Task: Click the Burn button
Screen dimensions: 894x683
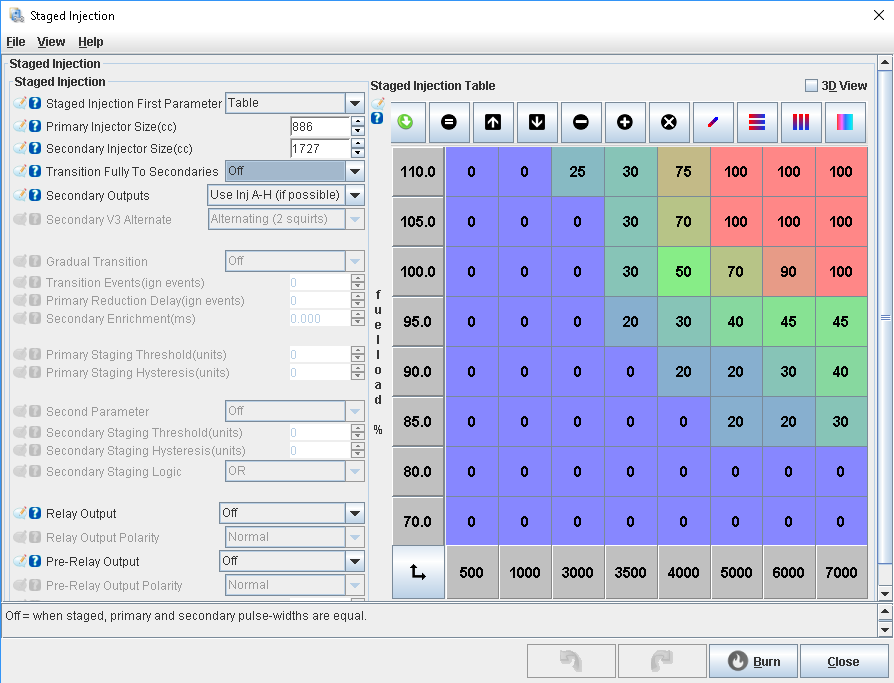Action: (753, 661)
